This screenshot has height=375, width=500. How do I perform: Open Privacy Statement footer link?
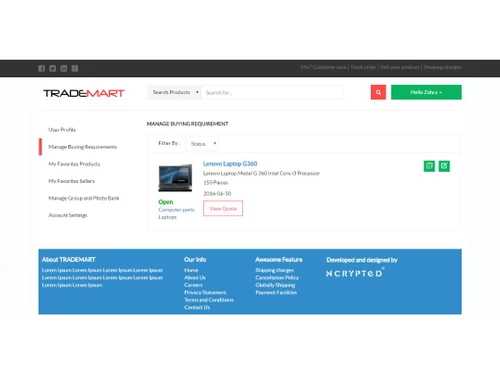point(205,292)
